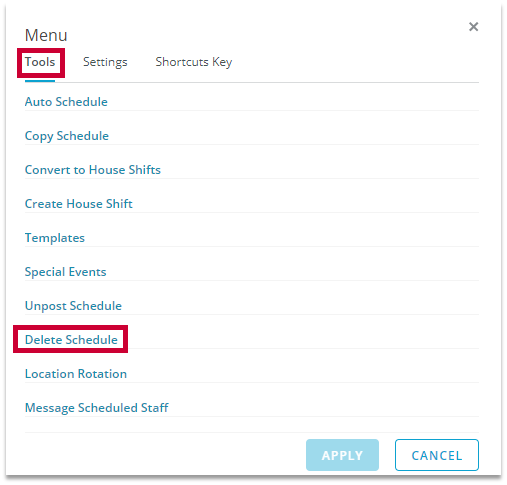
Task: Switch to the Tools tab
Action: coord(40,62)
